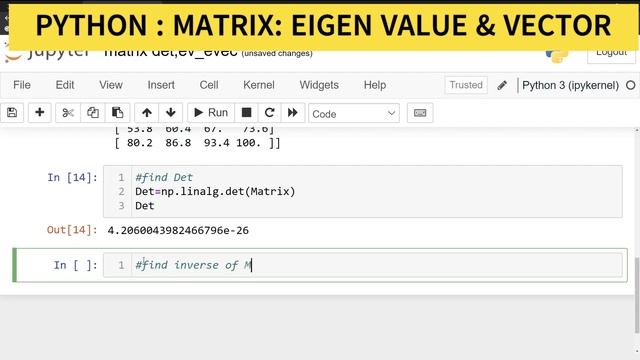Screen dimensions: 640x360
Task: Interrupt the kernel with the stop square icon
Action: [246, 113]
